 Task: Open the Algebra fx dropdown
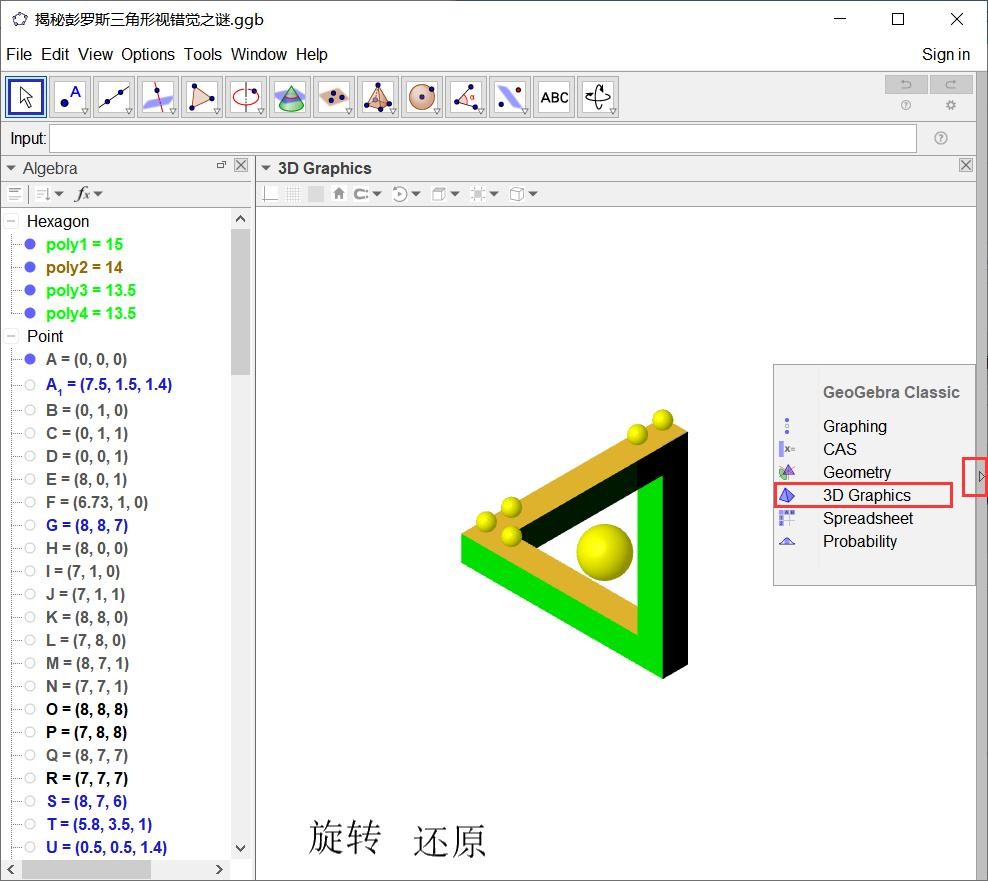pyautogui.click(x=88, y=194)
